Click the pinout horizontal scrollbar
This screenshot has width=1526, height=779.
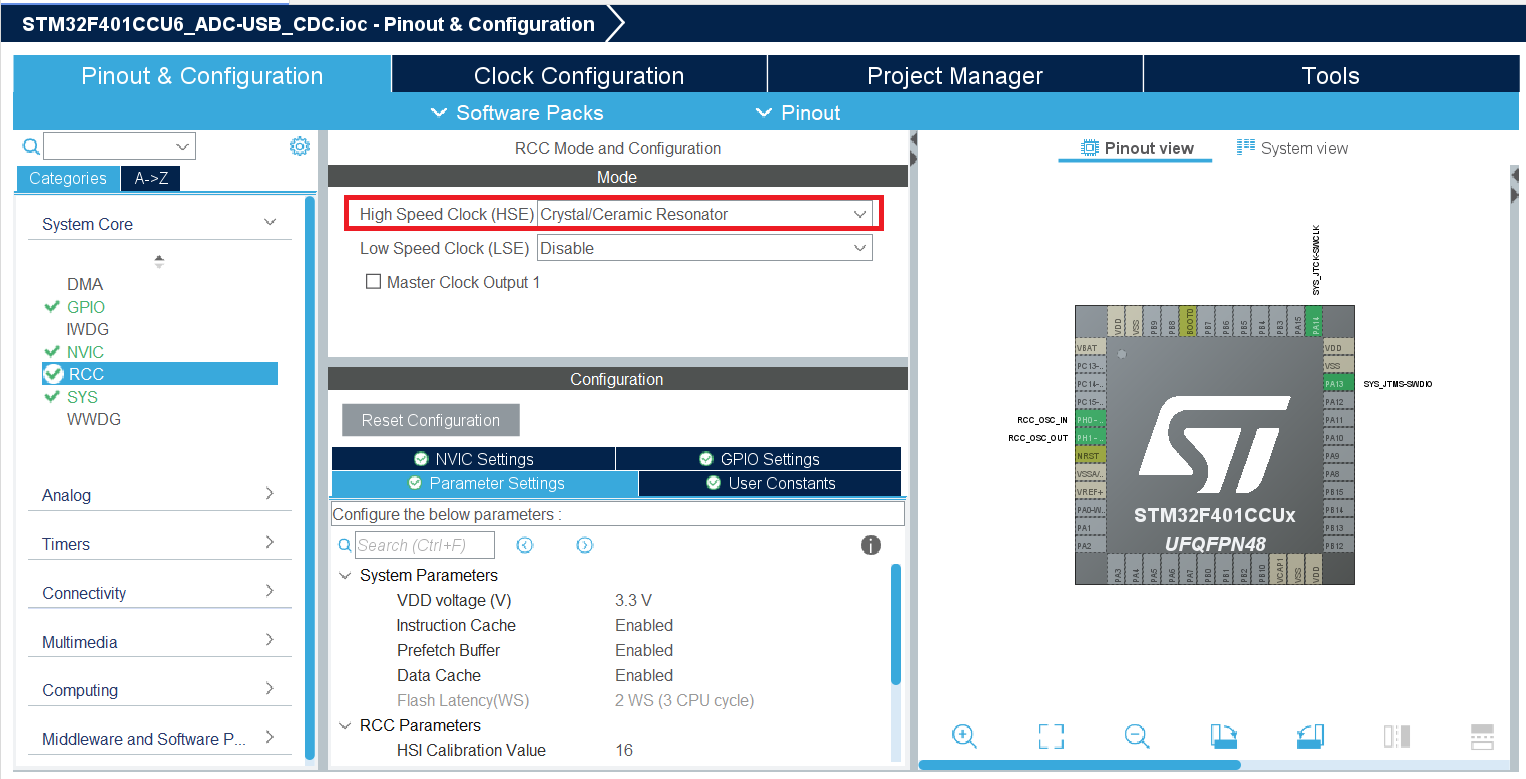pyautogui.click(x=1079, y=765)
